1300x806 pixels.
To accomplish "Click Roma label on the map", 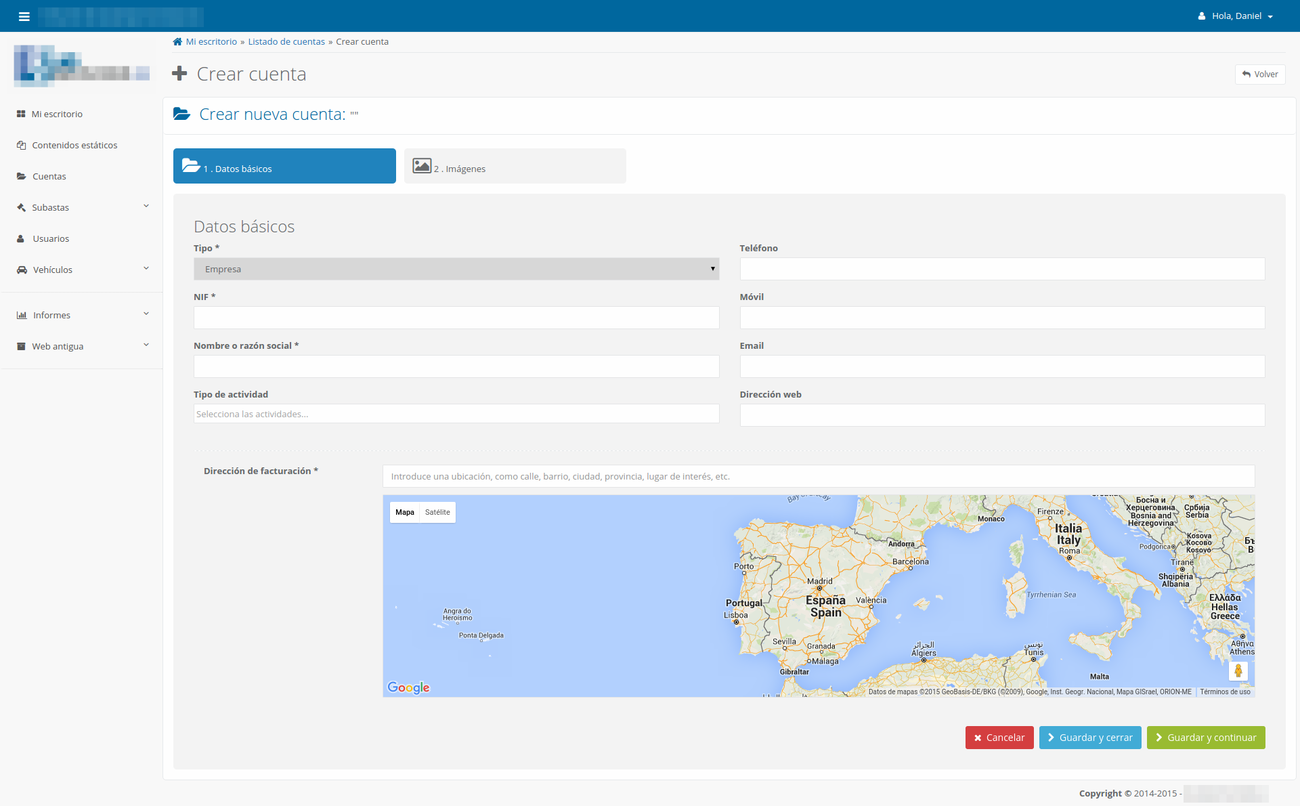I will (1069, 551).
